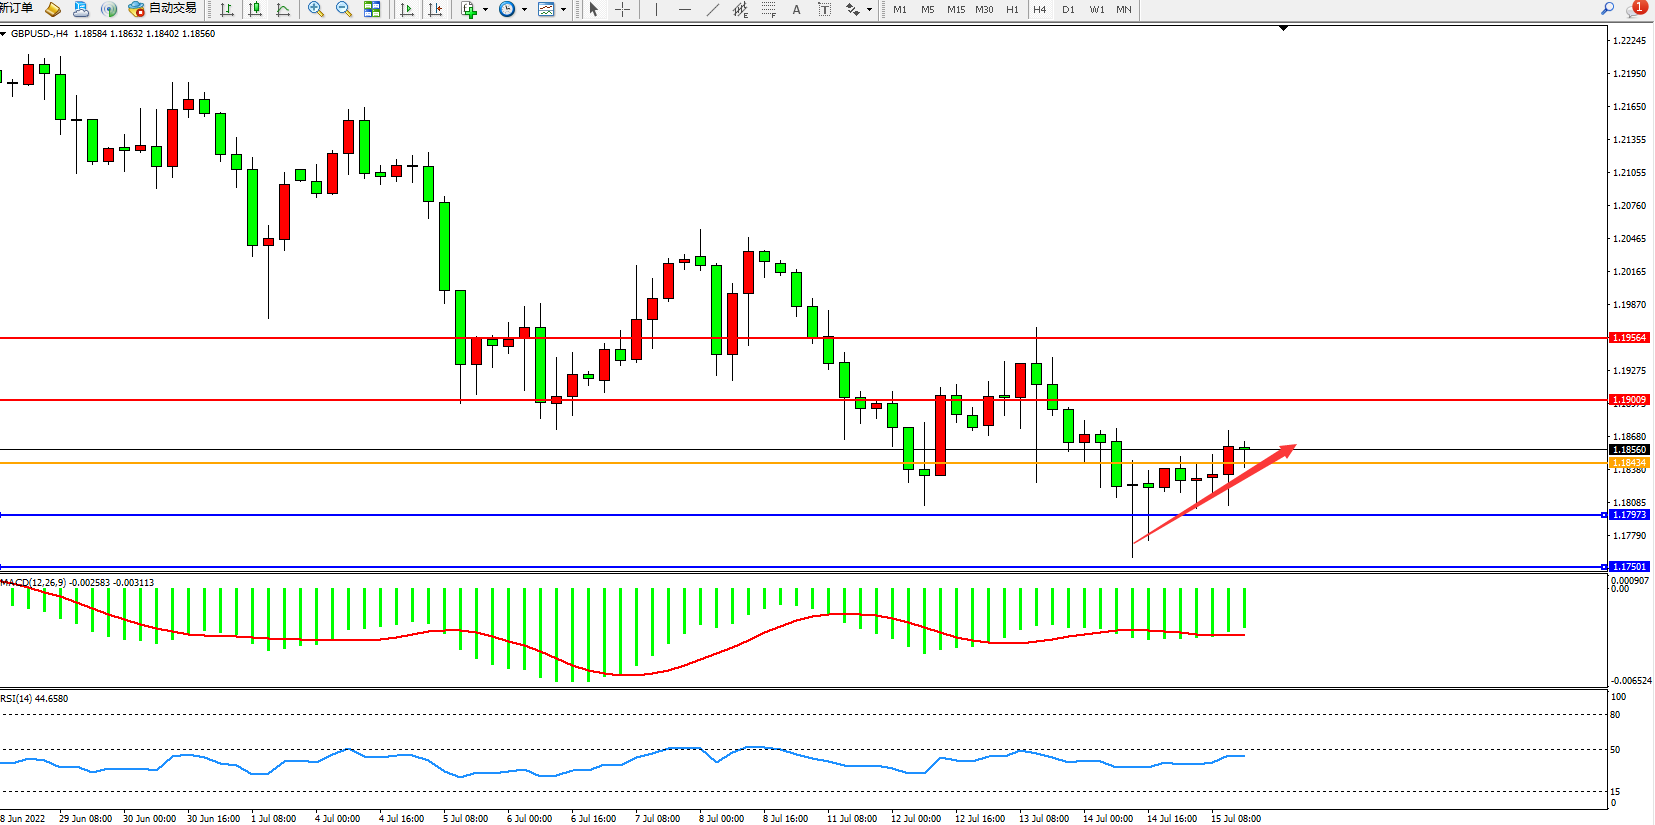The image size is (1655, 825).
Task: Switch to the D1 timeframe
Action: [x=1068, y=9]
